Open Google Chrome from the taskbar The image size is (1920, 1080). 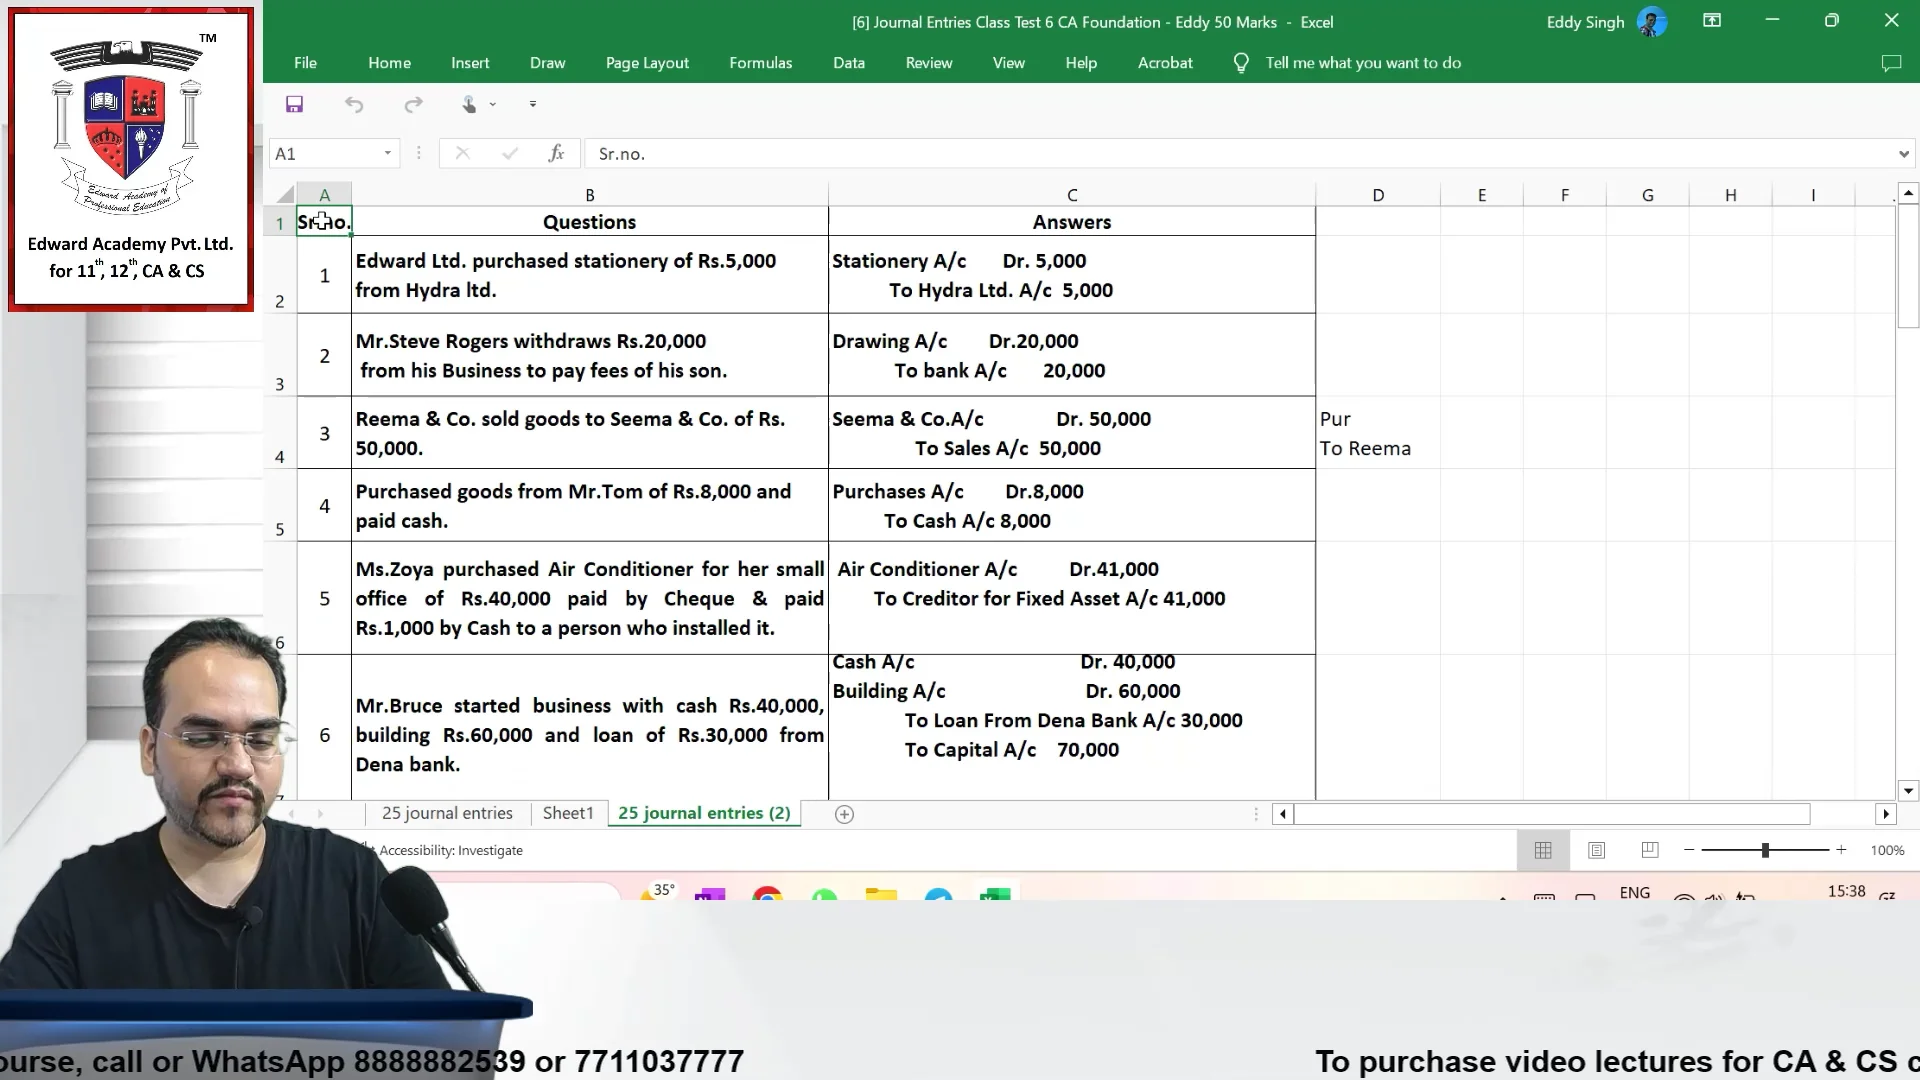pyautogui.click(x=767, y=897)
